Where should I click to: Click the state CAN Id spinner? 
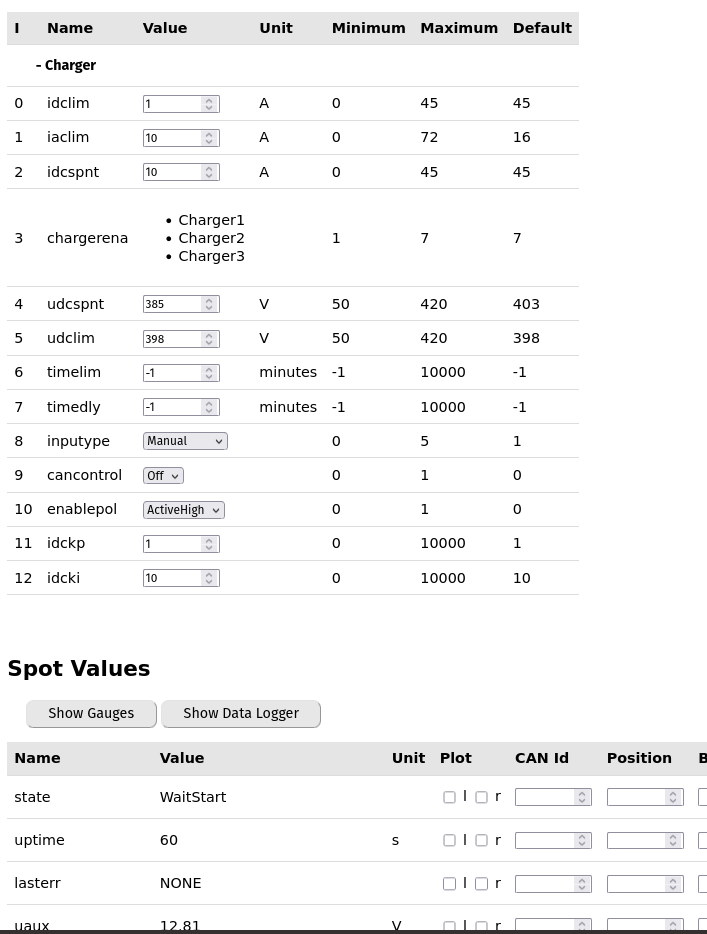pos(581,797)
